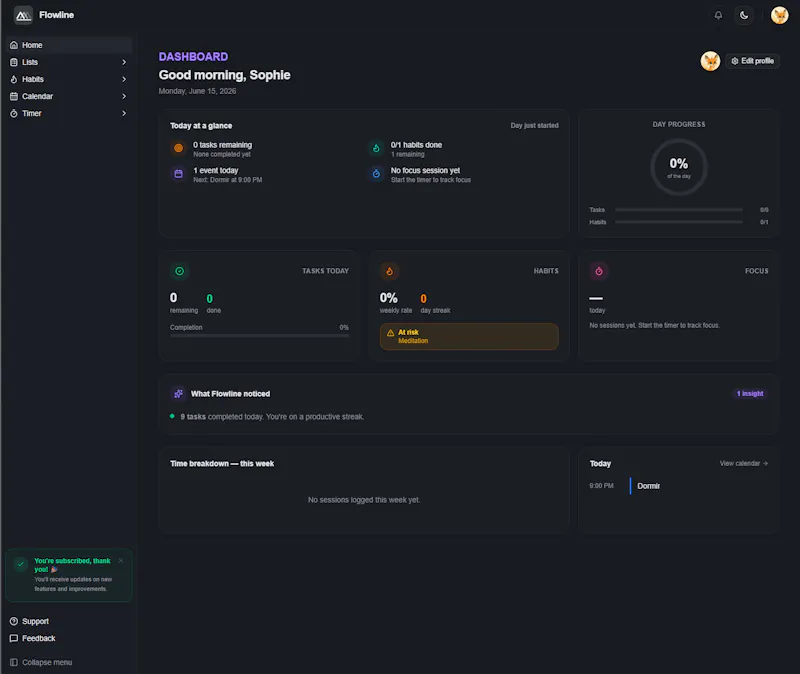Click Collapse menu panel icon
800x674 pixels.
pos(14,662)
